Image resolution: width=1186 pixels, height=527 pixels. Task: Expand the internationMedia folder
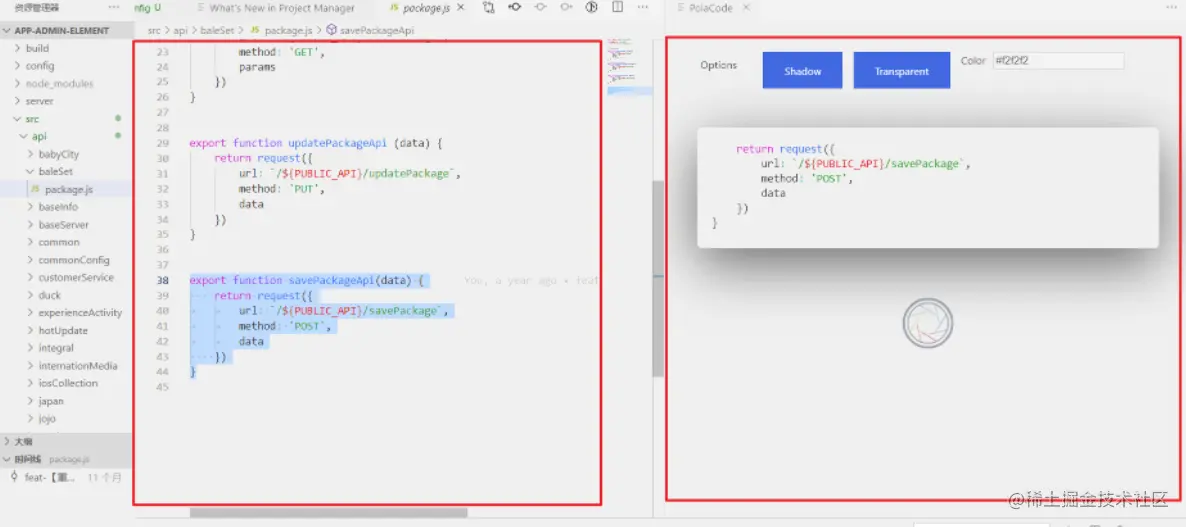[66, 366]
